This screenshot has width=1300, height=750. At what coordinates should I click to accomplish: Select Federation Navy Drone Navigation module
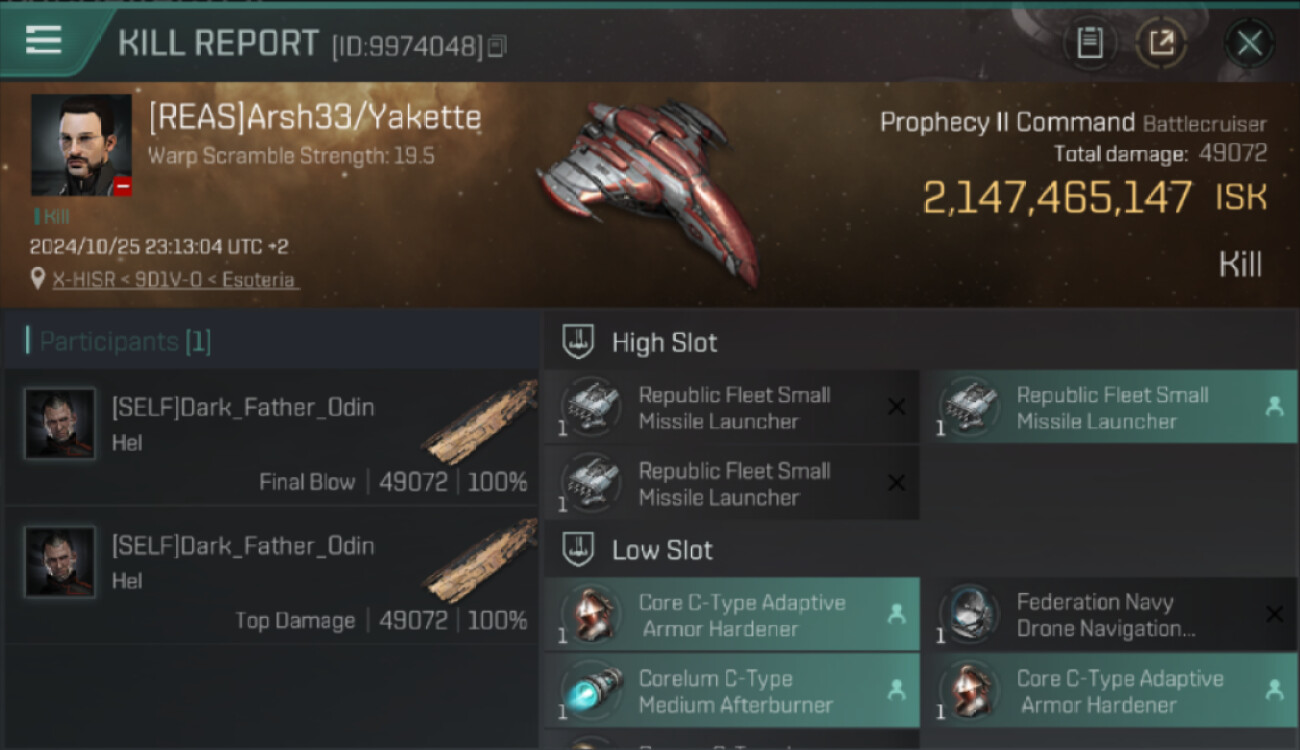pyautogui.click(x=1109, y=615)
